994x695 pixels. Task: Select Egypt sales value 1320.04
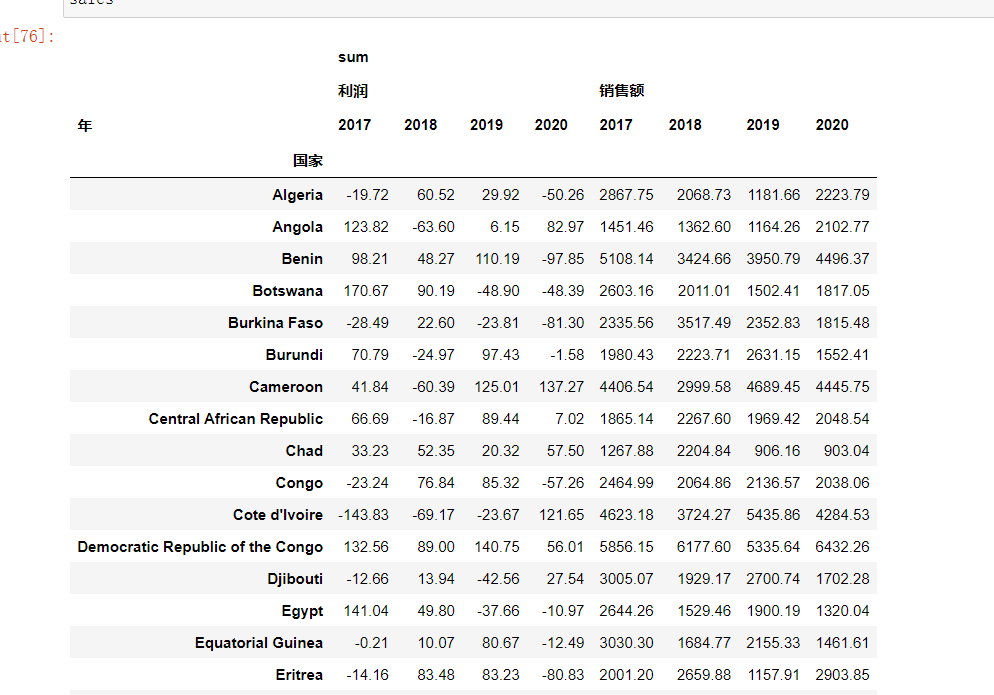point(842,611)
